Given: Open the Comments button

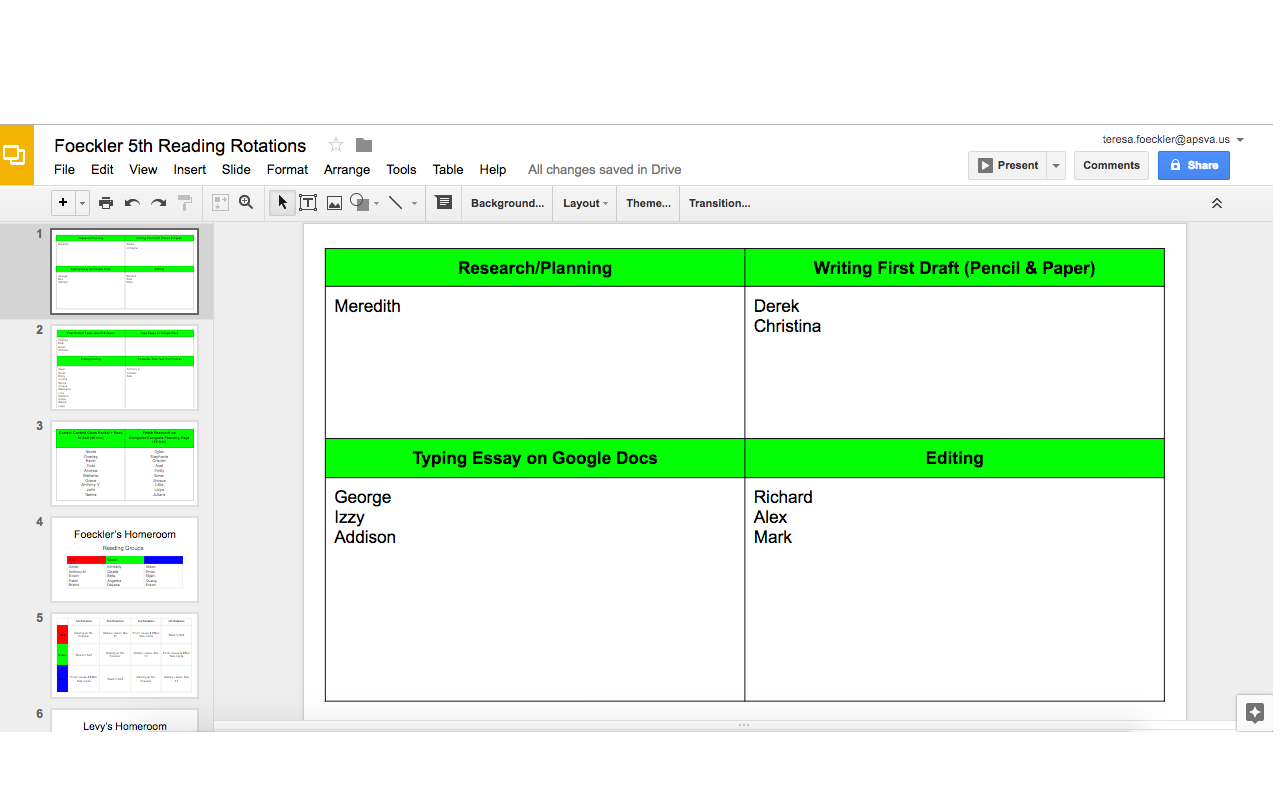Looking at the screenshot, I should [x=1111, y=166].
